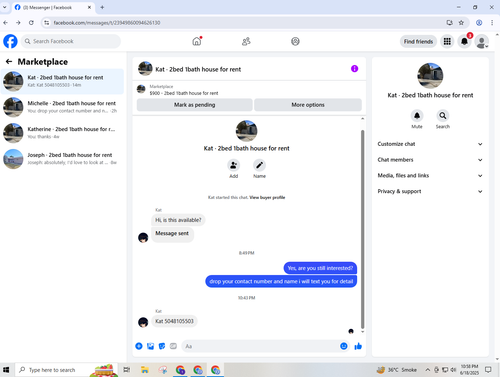Show hidden system tray icons
This screenshot has height=377, width=500.
(427, 370)
